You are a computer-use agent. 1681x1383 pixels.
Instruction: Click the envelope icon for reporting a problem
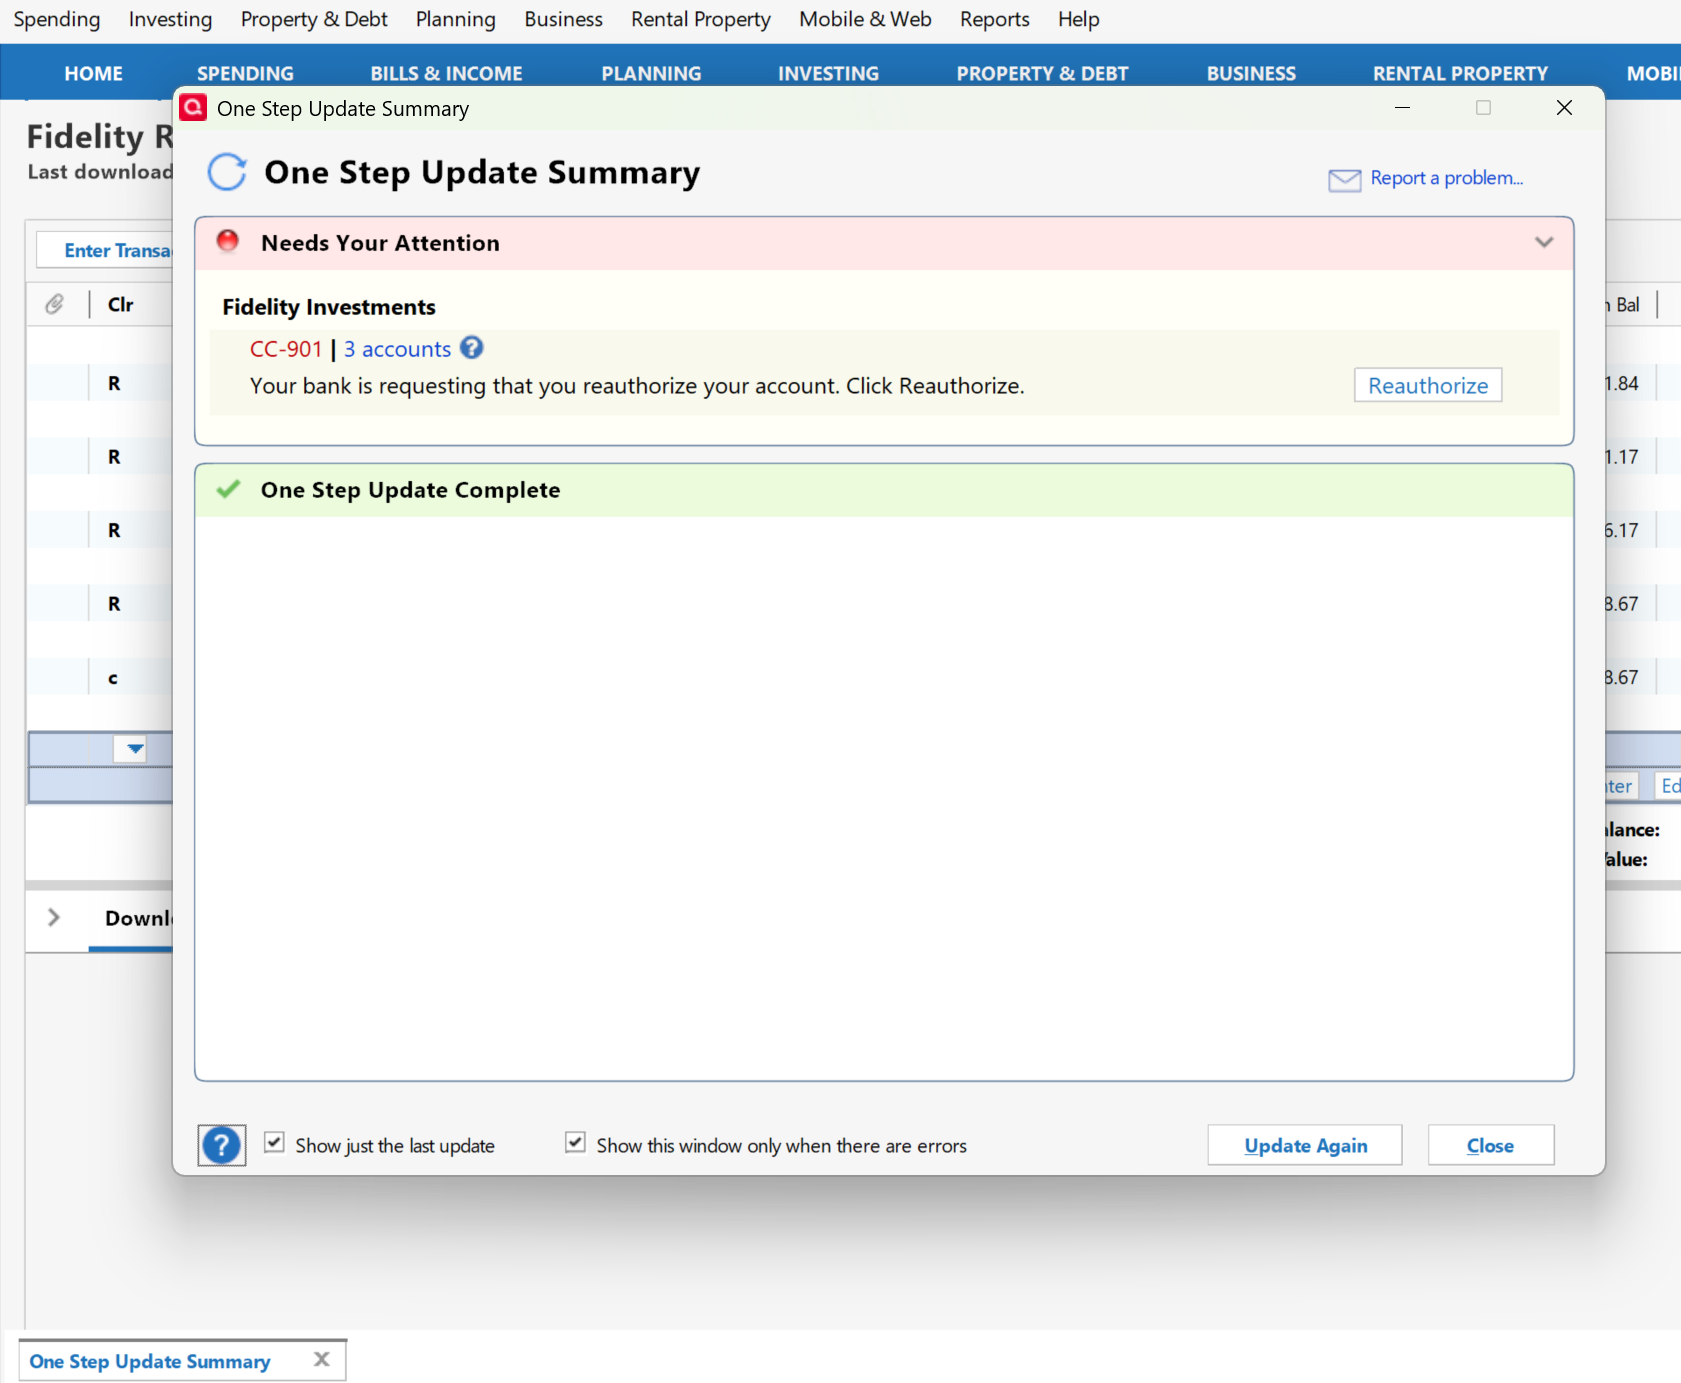click(1344, 179)
